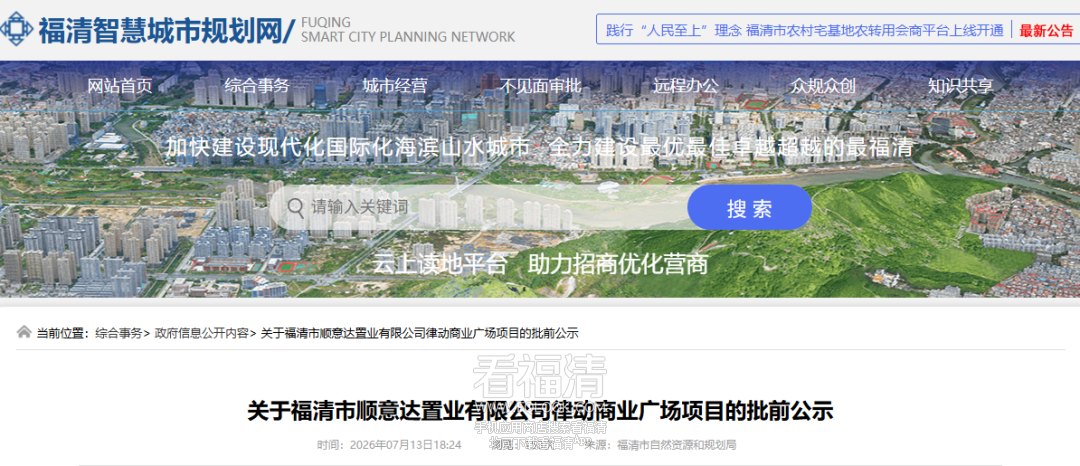Click the FUQING SMART CITY PLANNING NETWORK subtitle
The width and height of the screenshot is (1080, 466).
pos(408,30)
